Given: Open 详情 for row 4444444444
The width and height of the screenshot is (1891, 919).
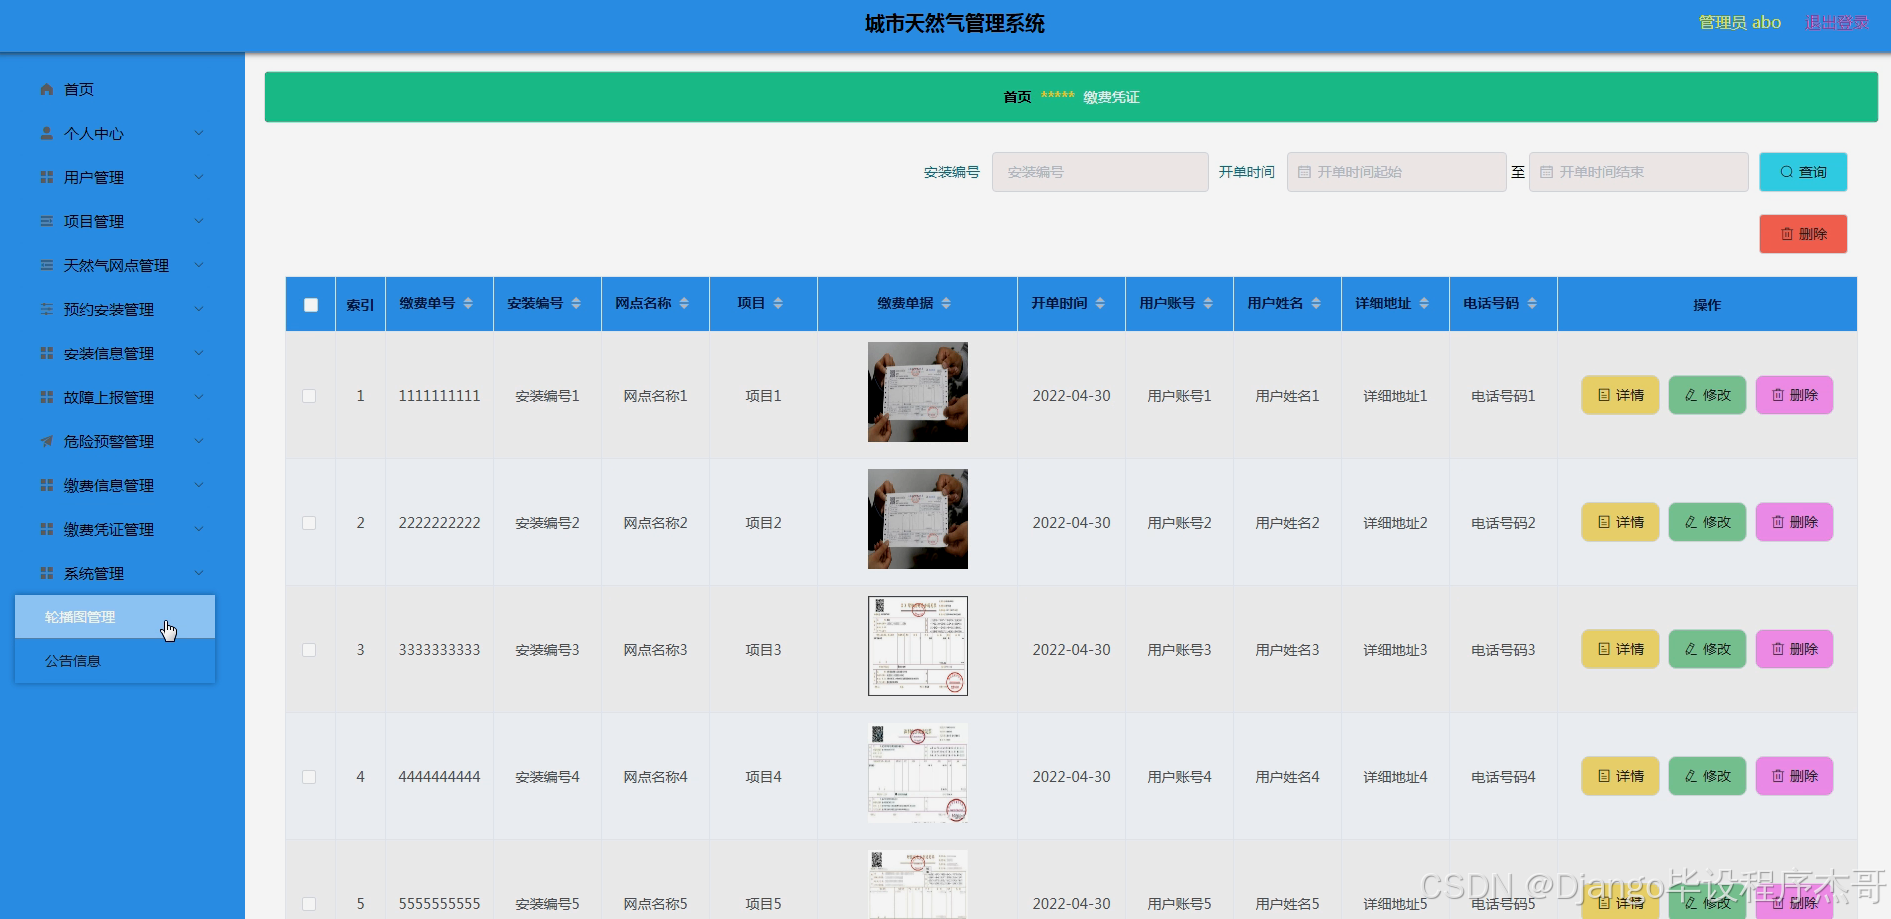Looking at the screenshot, I should pos(1620,776).
